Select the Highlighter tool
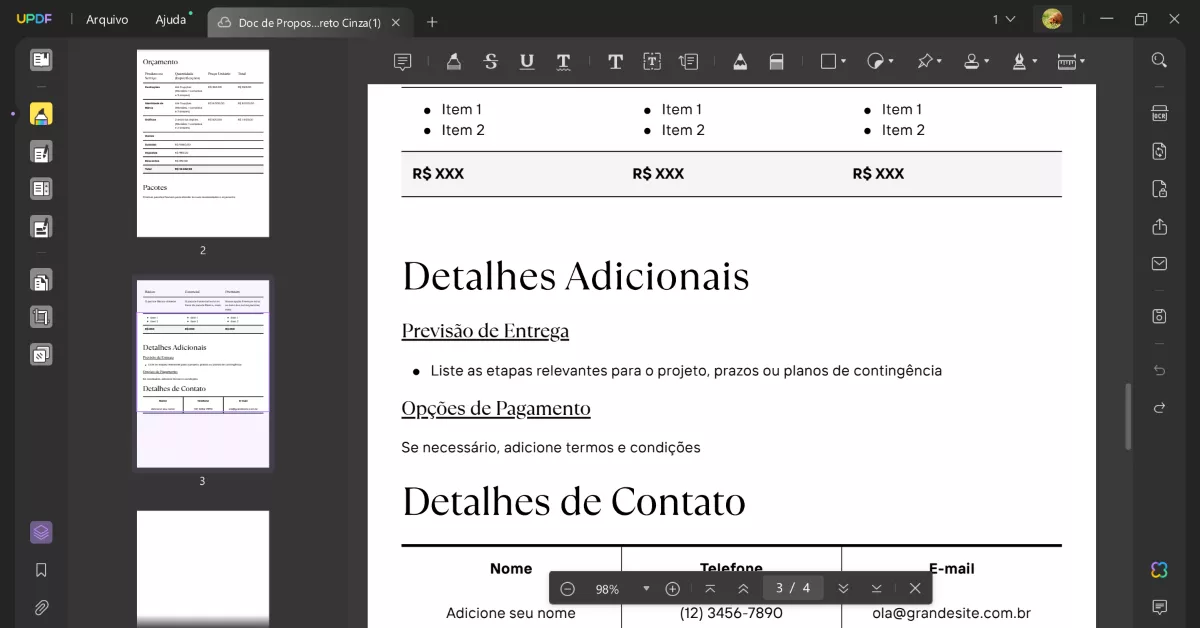1200x628 pixels. pyautogui.click(x=453, y=61)
